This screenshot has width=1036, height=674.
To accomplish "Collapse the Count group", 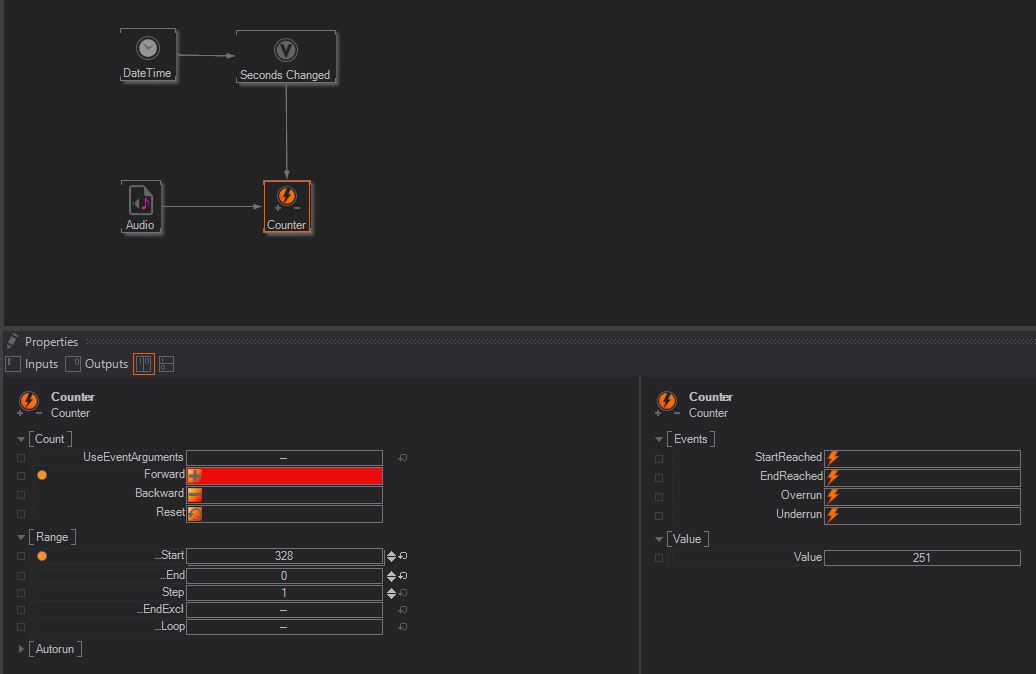I will (21, 439).
